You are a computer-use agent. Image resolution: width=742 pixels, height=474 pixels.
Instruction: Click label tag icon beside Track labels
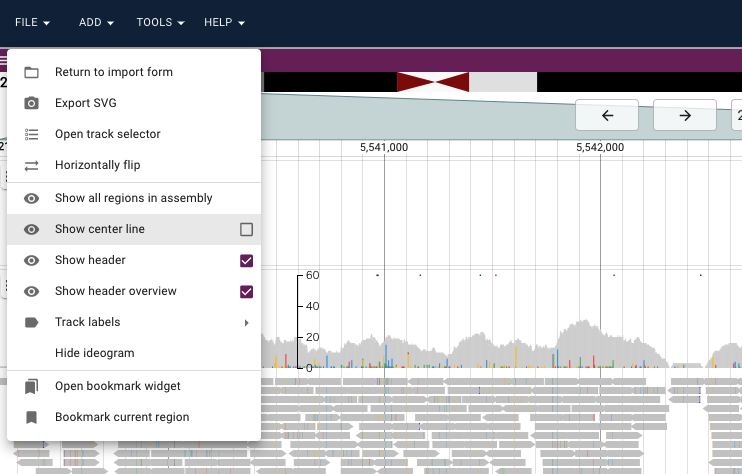coord(32,323)
